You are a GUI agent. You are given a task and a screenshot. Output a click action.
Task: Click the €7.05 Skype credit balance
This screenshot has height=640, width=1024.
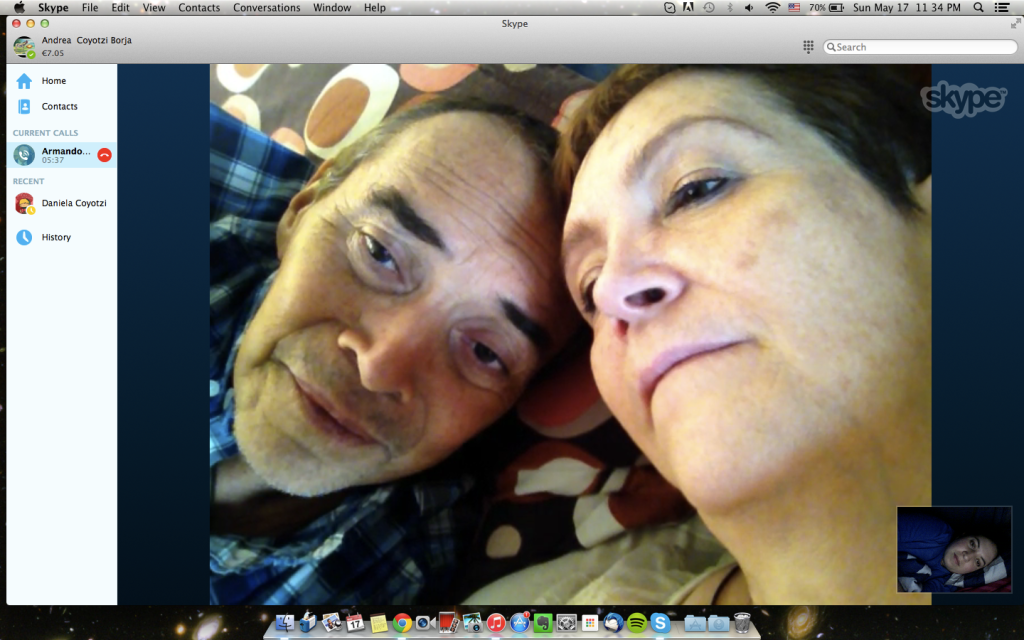pyautogui.click(x=53, y=53)
